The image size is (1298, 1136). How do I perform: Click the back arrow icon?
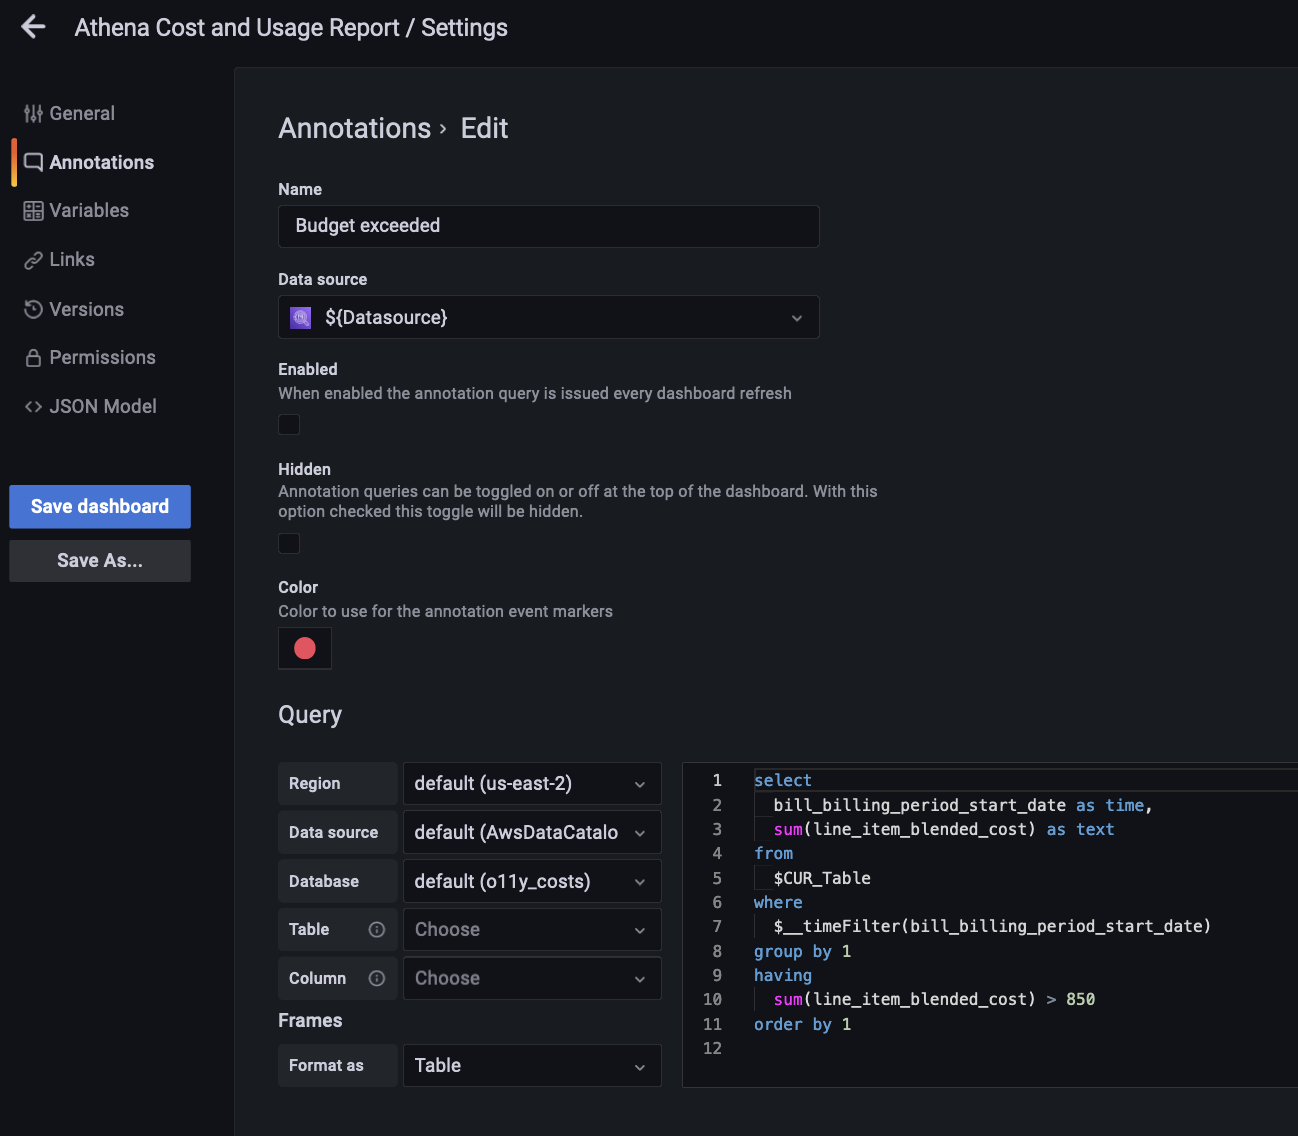(x=33, y=27)
